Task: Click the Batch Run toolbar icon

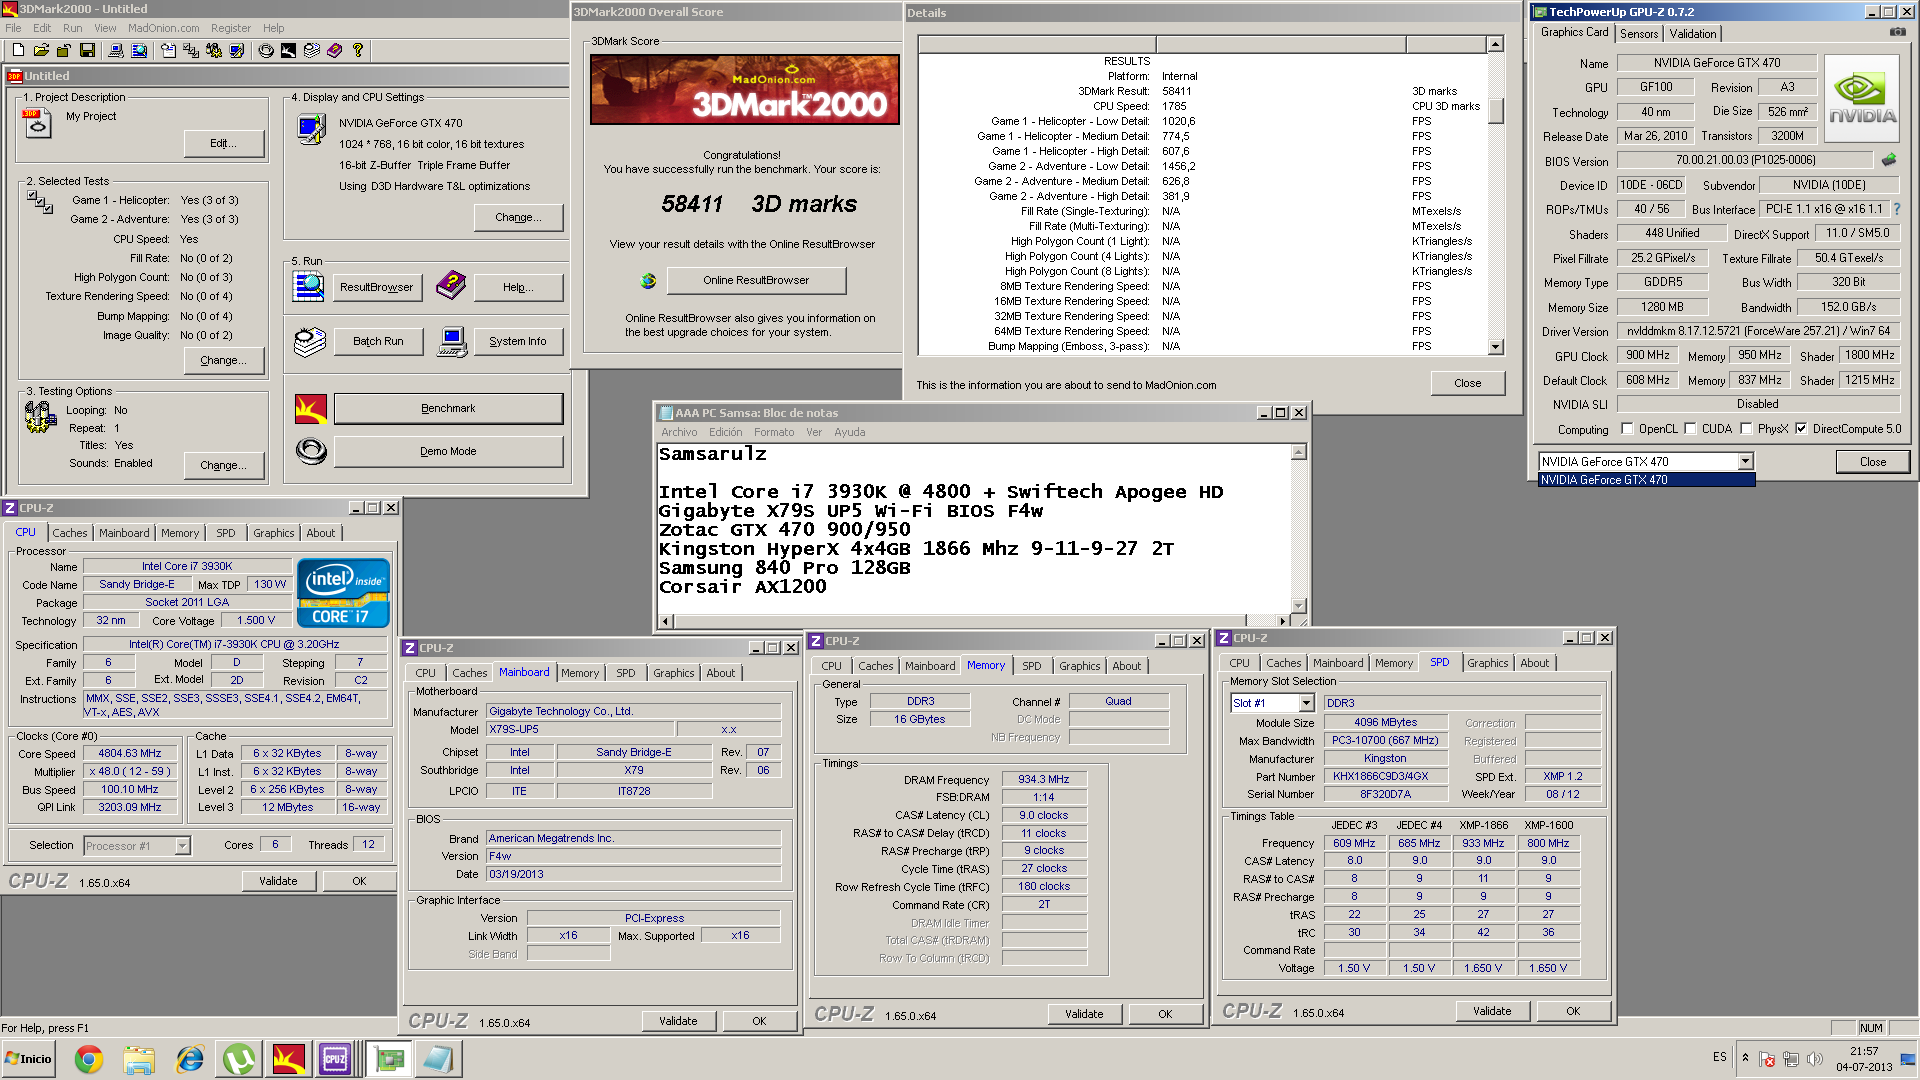Action: [x=312, y=50]
